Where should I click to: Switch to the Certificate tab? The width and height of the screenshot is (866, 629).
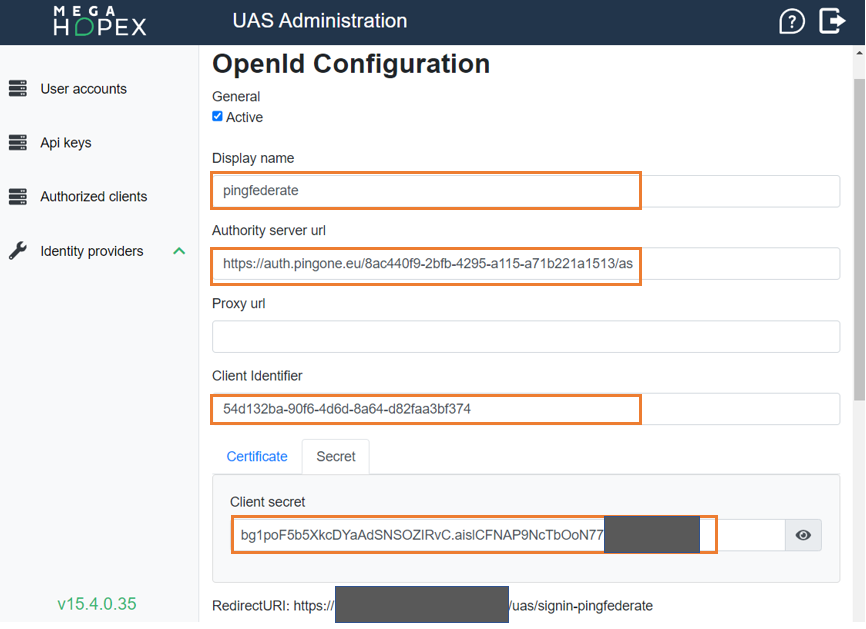(257, 456)
